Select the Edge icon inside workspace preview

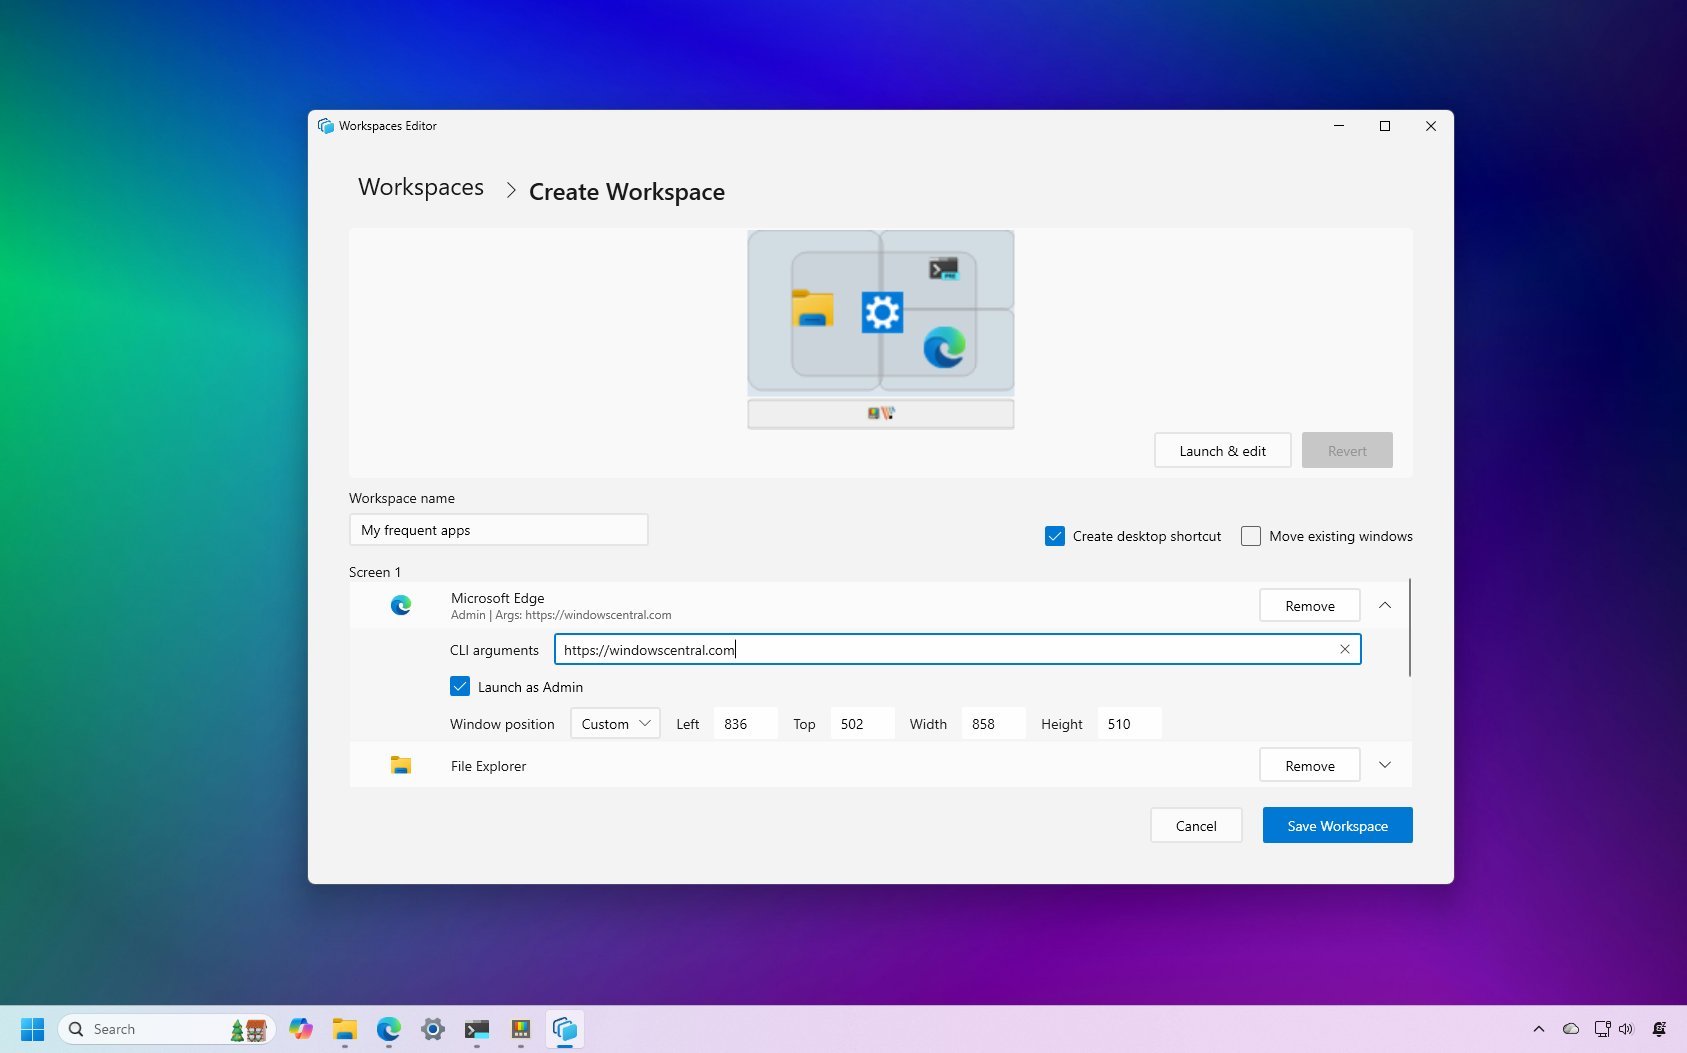pyautogui.click(x=944, y=345)
